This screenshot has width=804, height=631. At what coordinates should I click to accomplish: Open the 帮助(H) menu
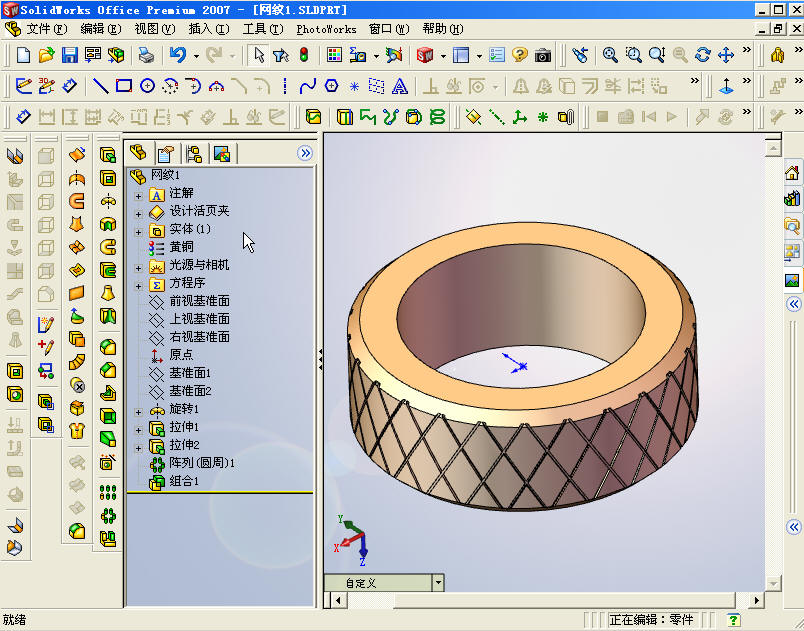click(443, 29)
